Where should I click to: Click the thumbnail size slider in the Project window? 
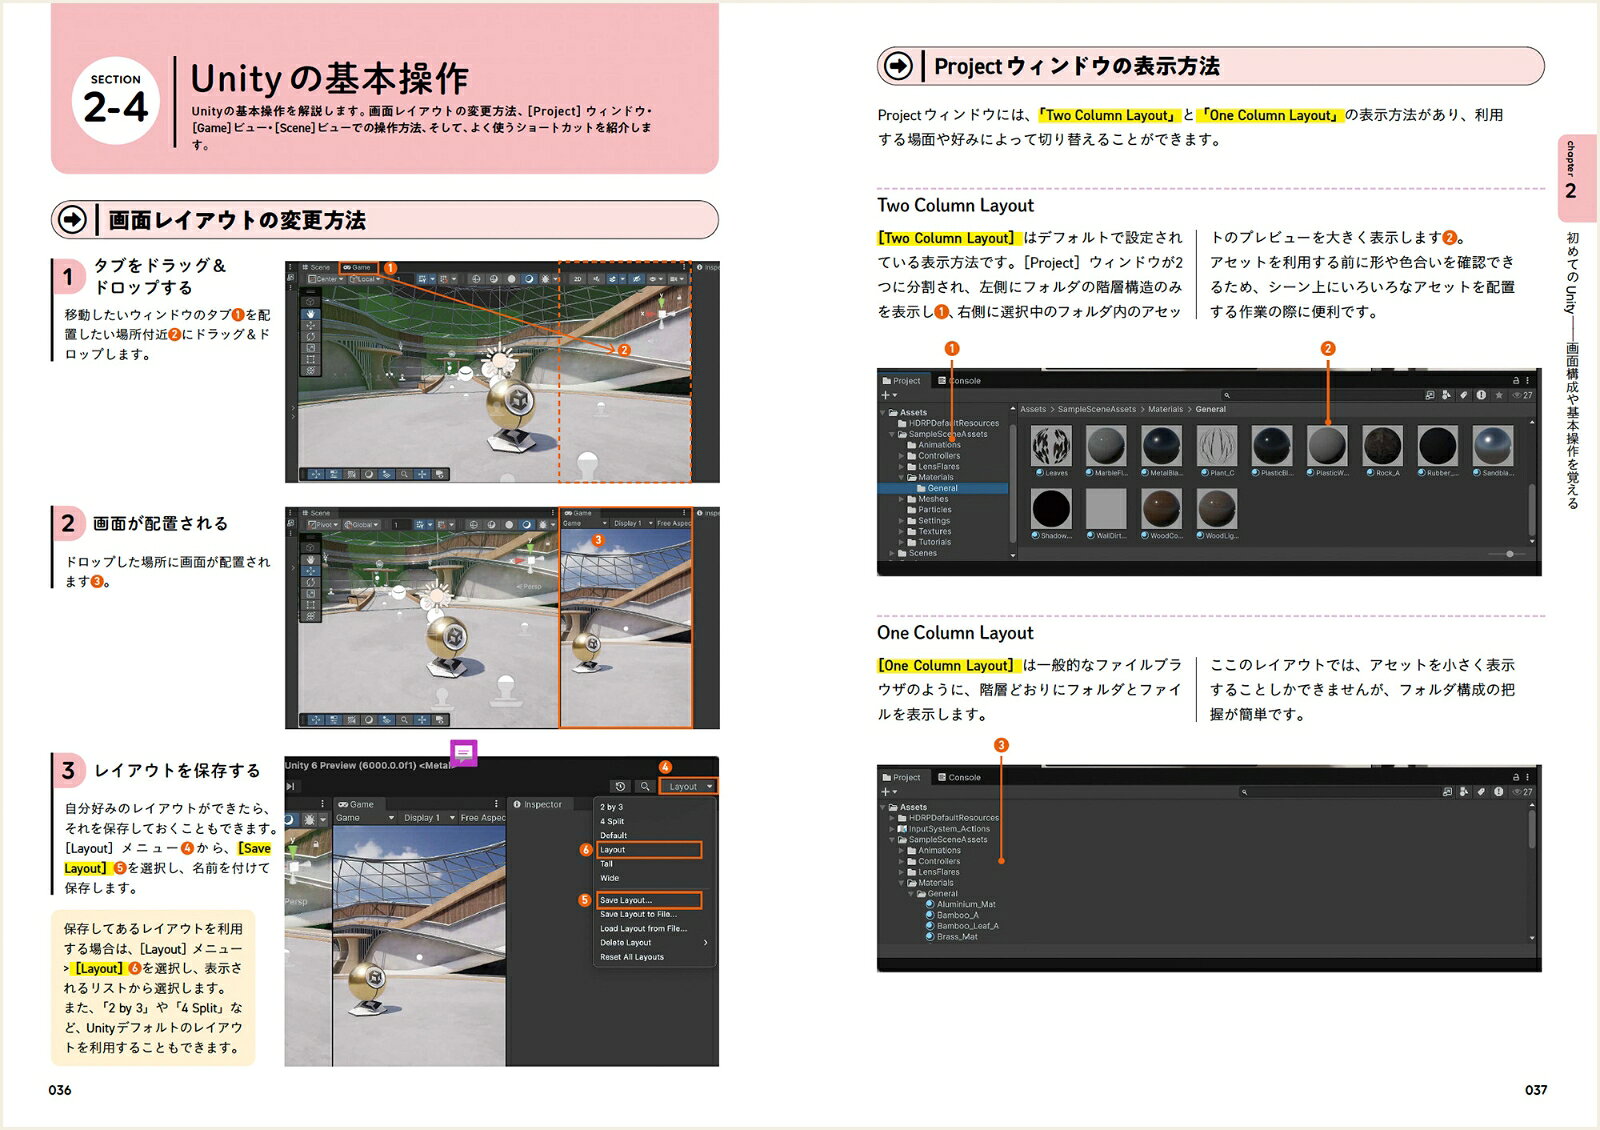click(1509, 554)
